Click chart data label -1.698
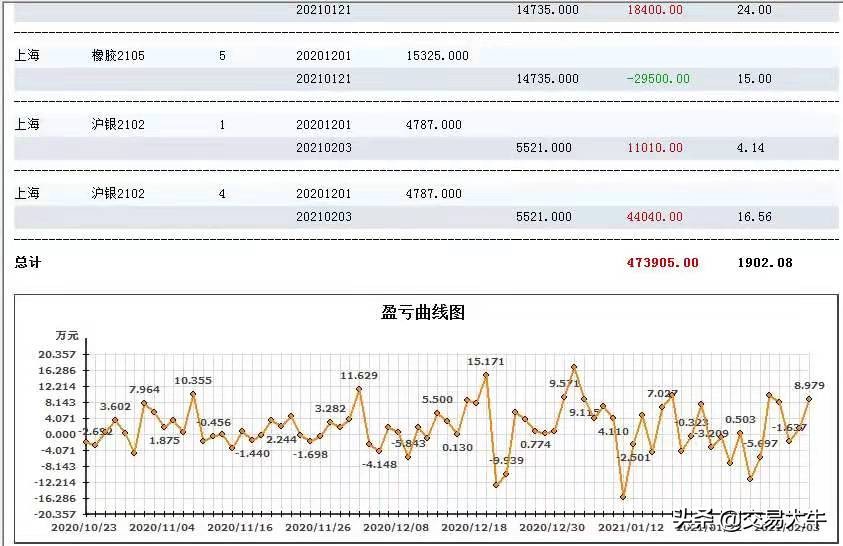 click(310, 455)
